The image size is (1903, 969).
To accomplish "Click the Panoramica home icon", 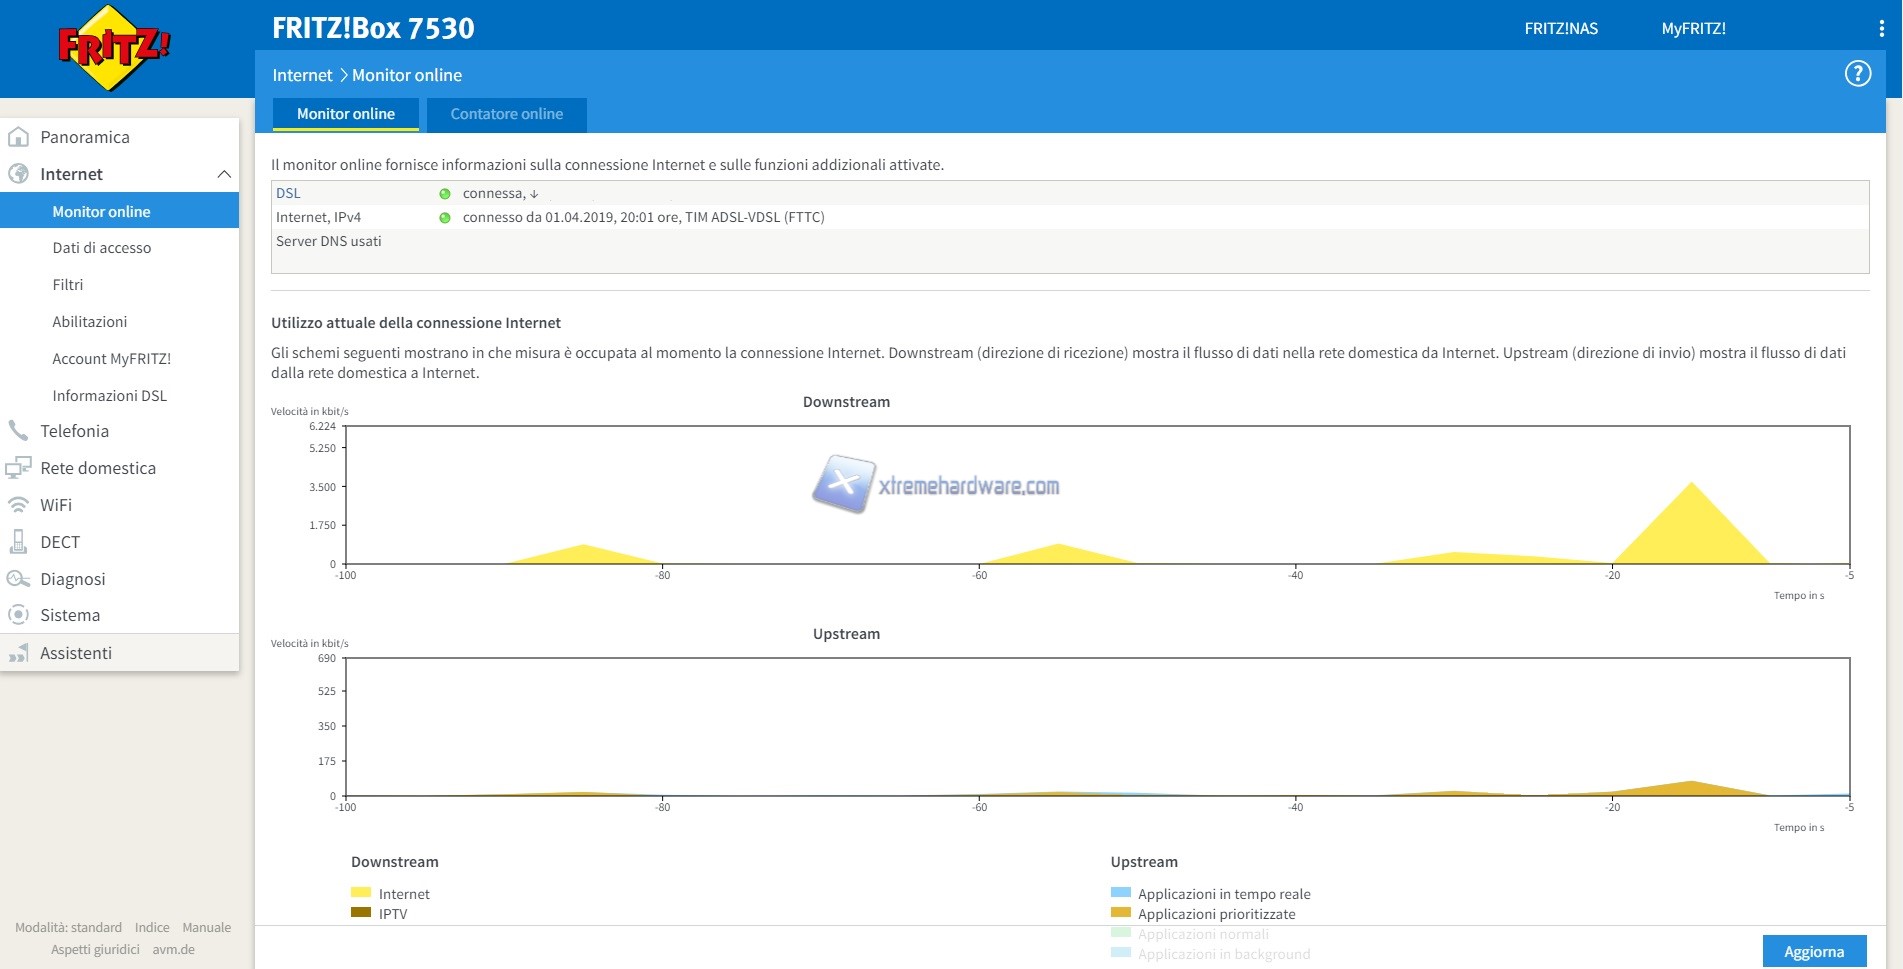I will pos(18,137).
